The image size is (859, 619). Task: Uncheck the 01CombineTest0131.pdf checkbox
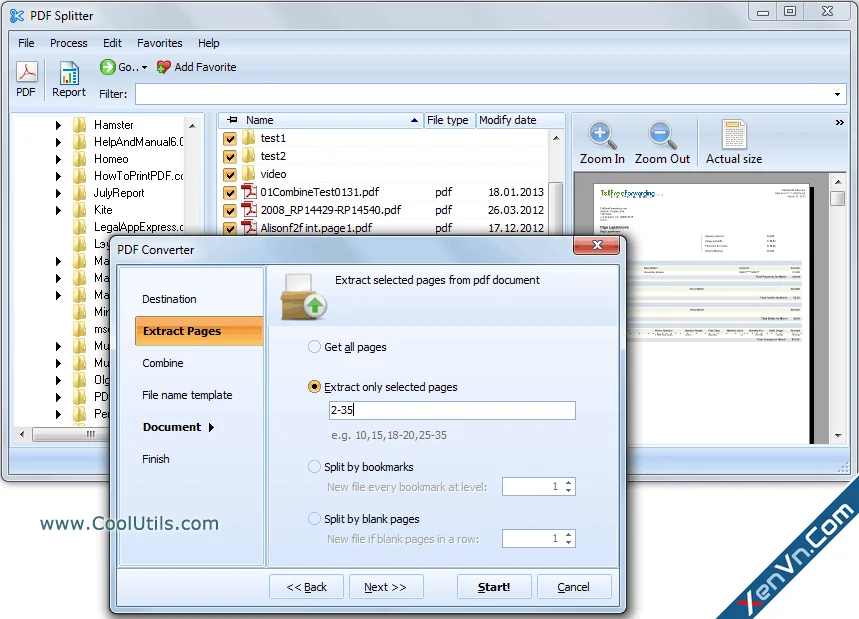(x=230, y=193)
